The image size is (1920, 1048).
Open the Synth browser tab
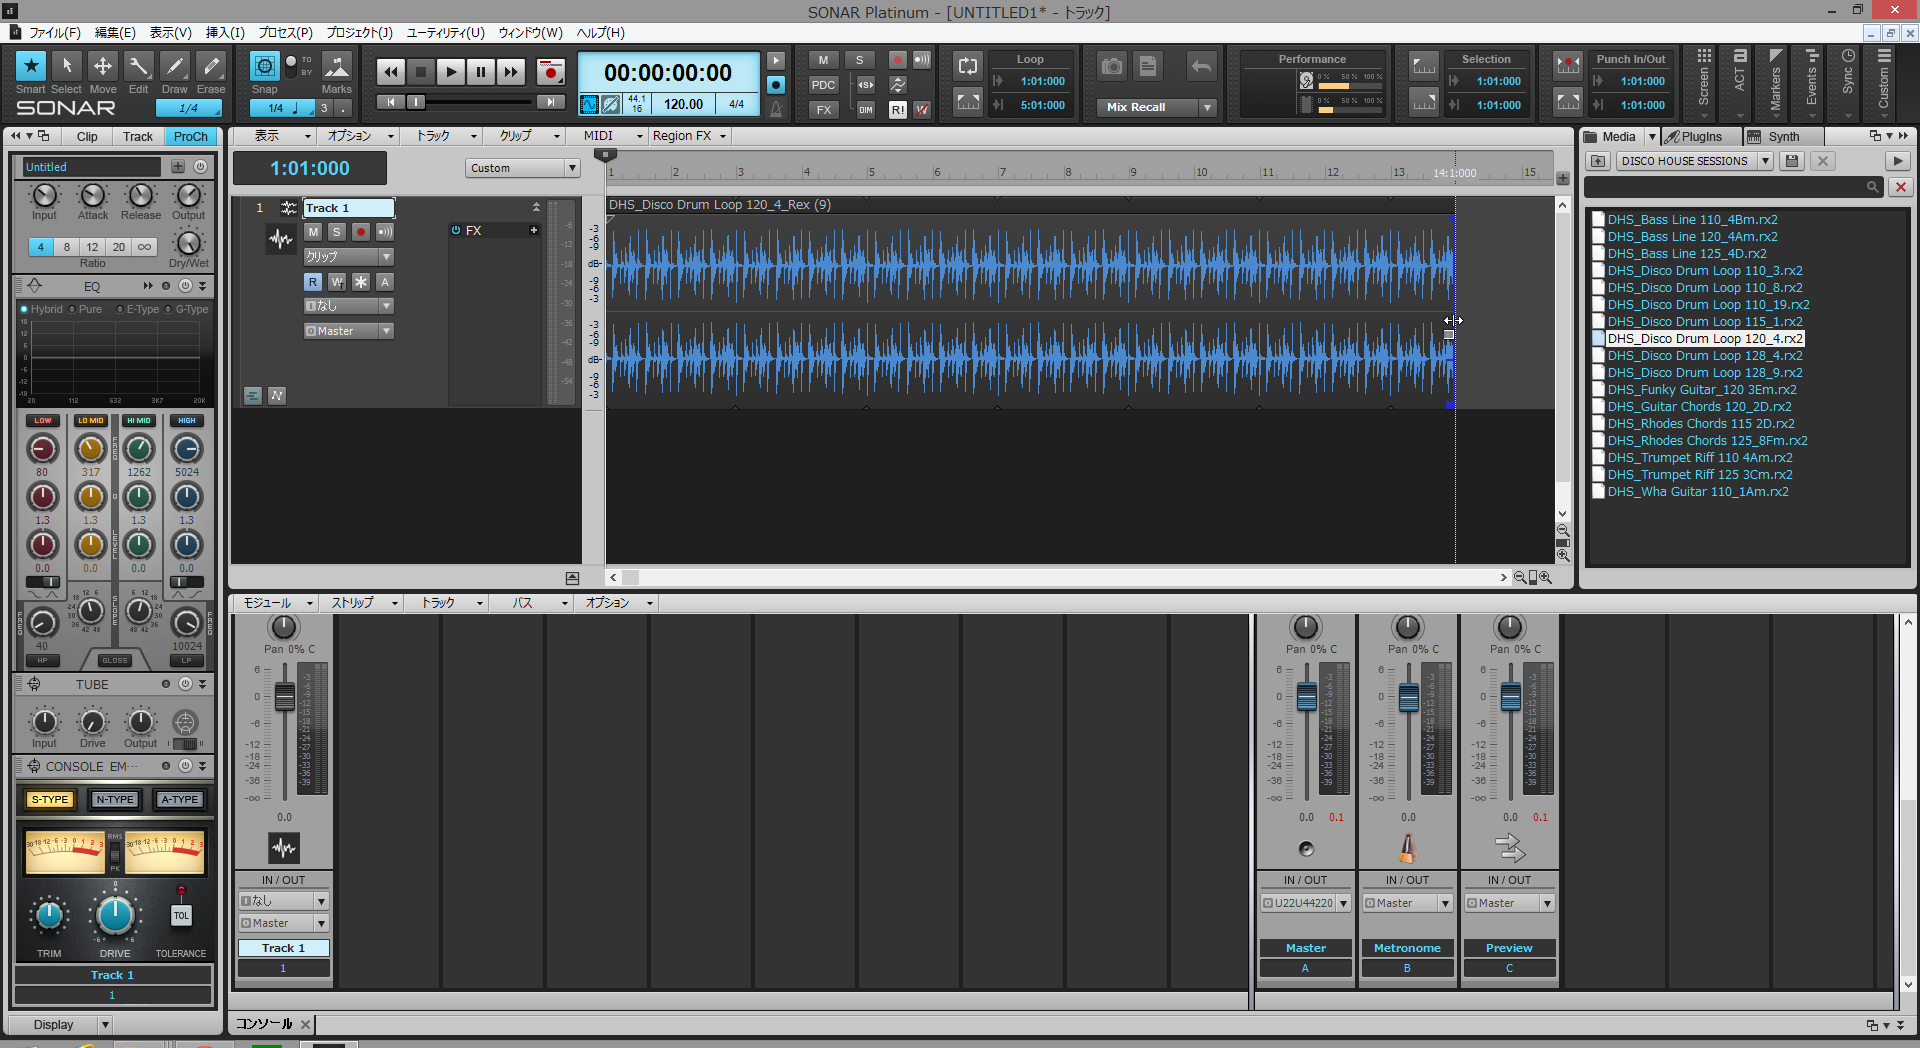click(1783, 137)
